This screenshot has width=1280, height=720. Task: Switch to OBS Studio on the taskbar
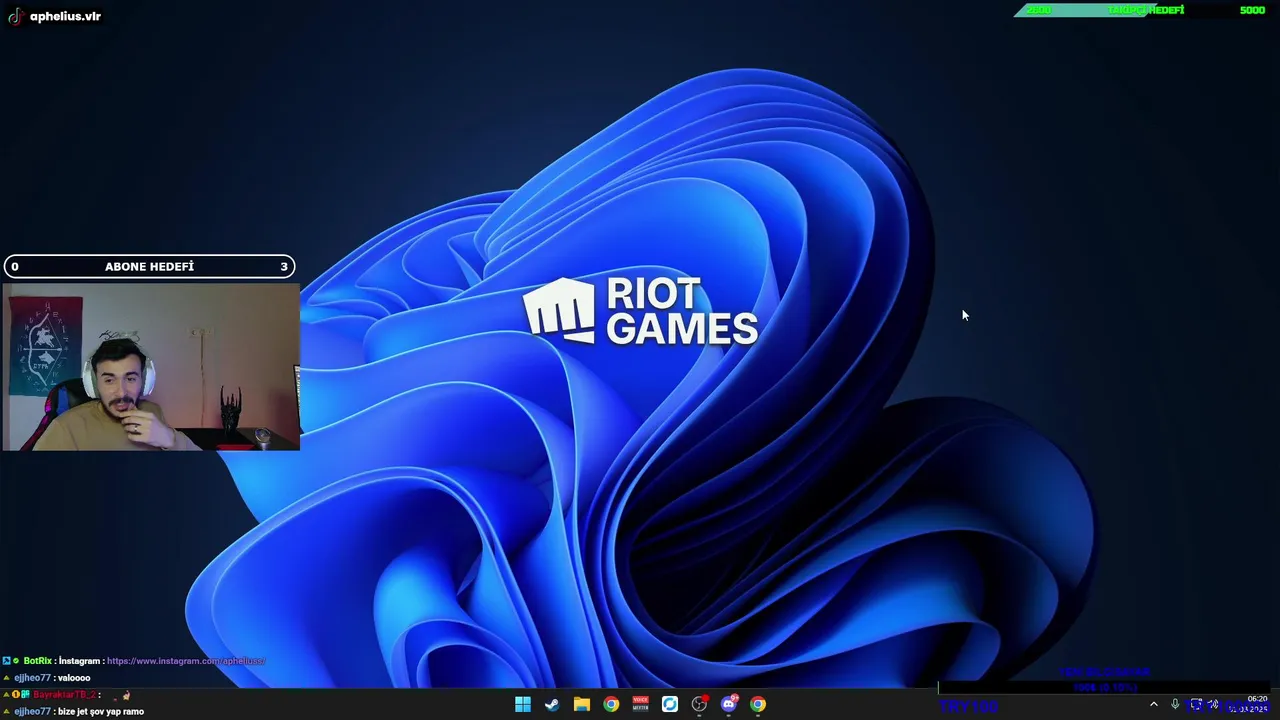coord(699,704)
